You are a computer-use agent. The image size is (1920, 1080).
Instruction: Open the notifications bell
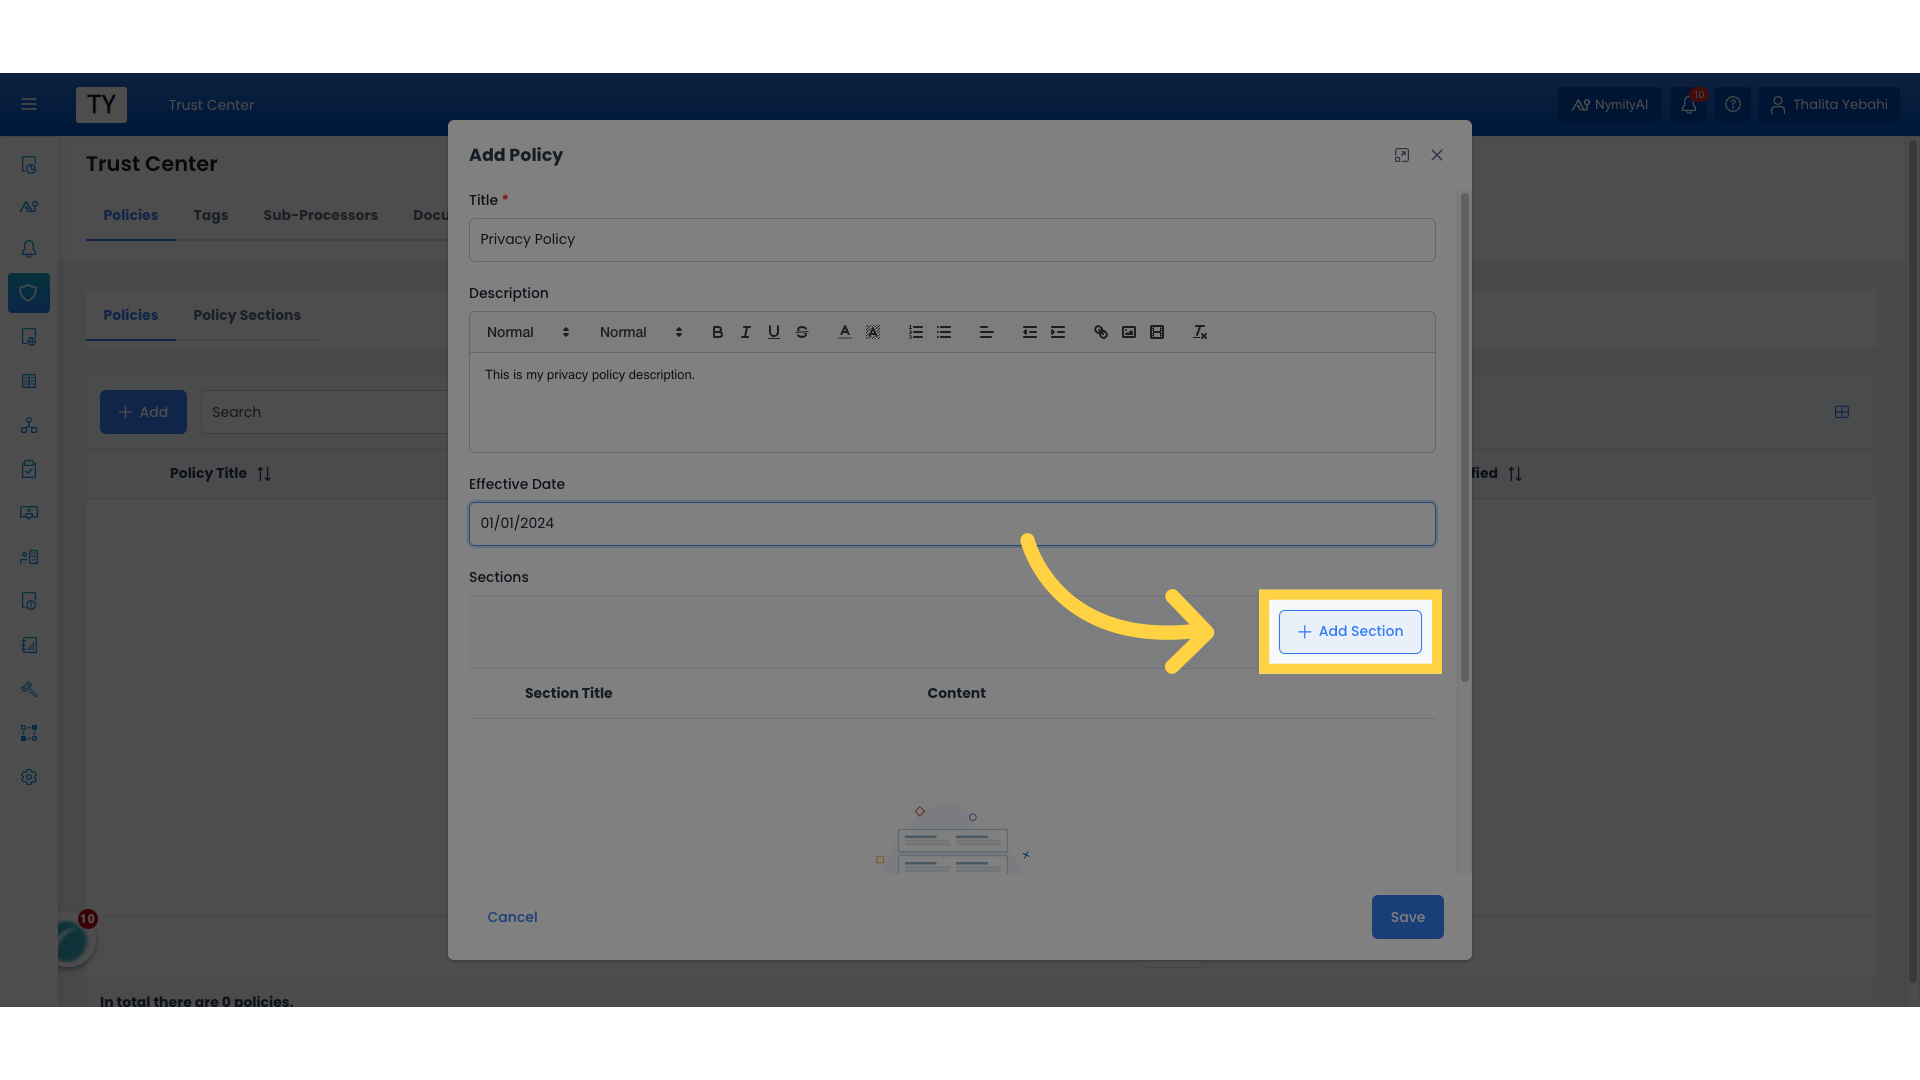click(x=1689, y=104)
